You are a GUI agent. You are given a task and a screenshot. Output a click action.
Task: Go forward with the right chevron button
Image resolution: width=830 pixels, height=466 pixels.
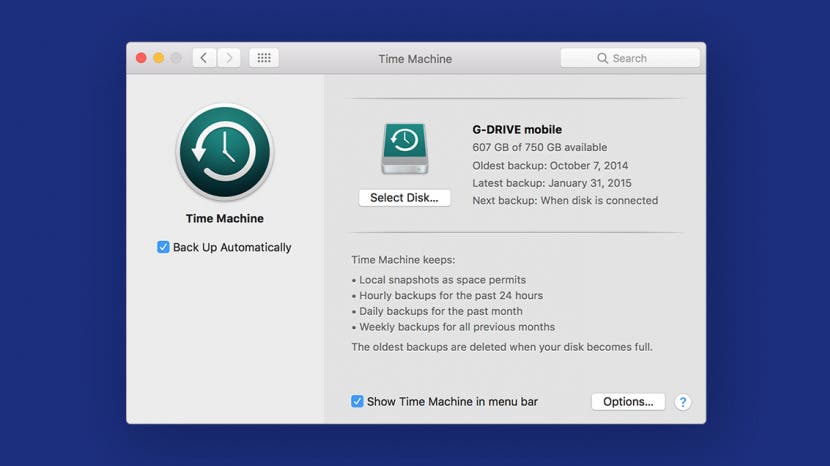229,58
